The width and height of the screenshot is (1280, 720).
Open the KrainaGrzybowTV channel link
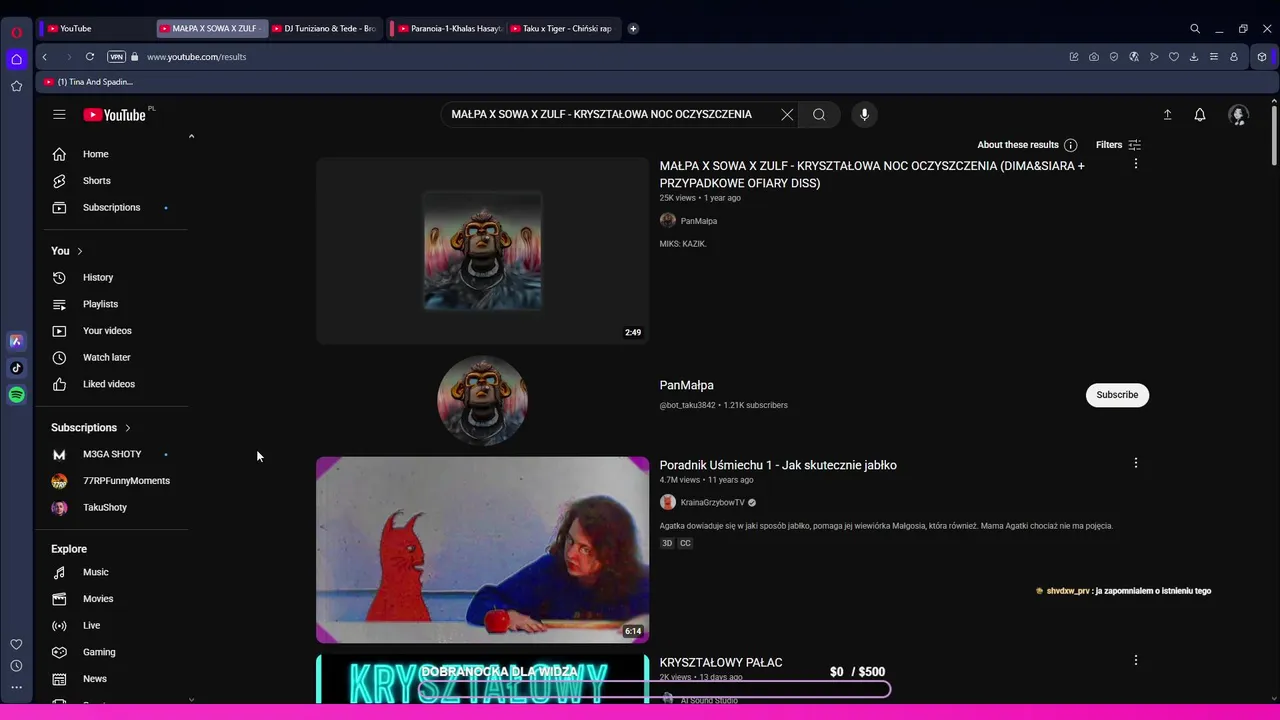(712, 502)
